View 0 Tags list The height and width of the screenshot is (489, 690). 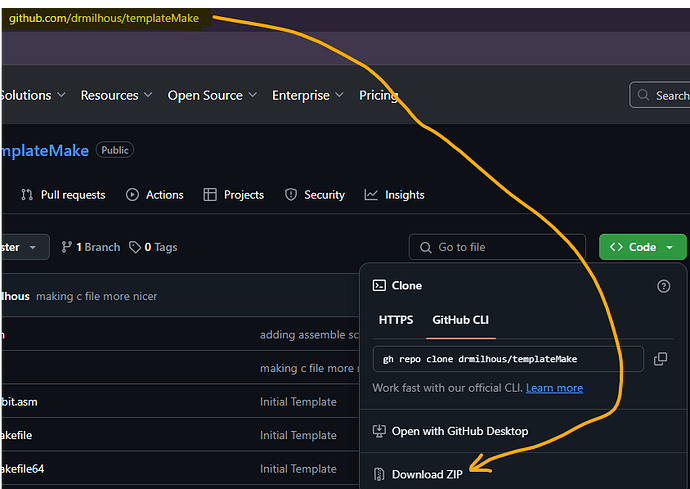click(x=153, y=247)
